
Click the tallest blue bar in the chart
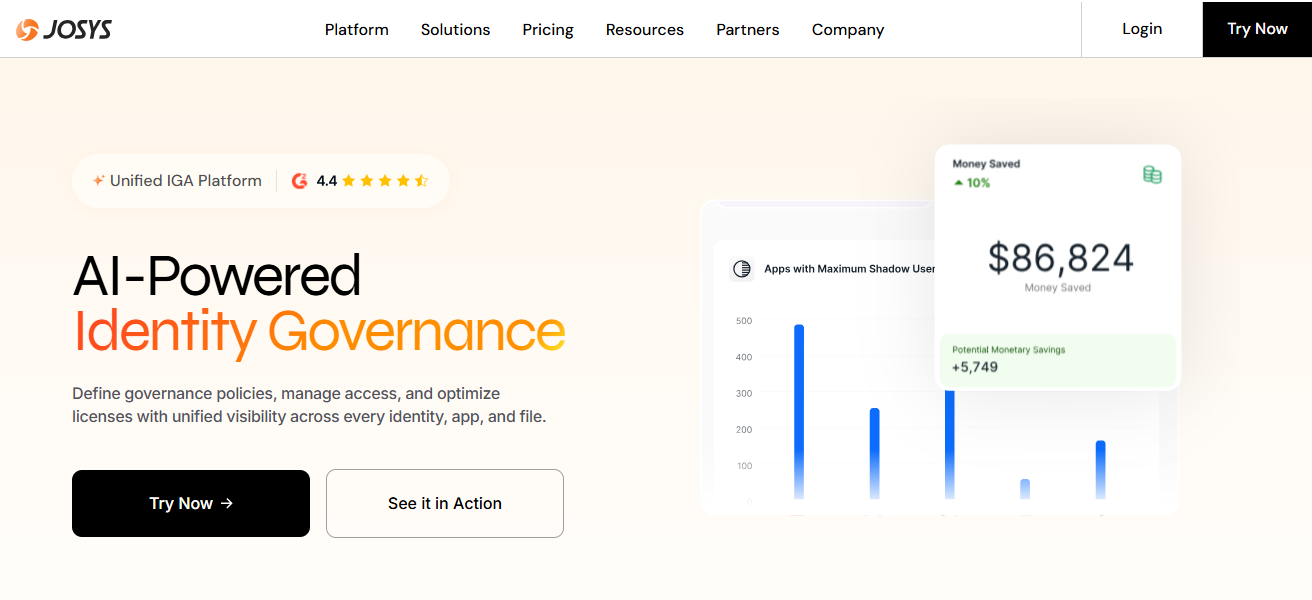coord(798,410)
